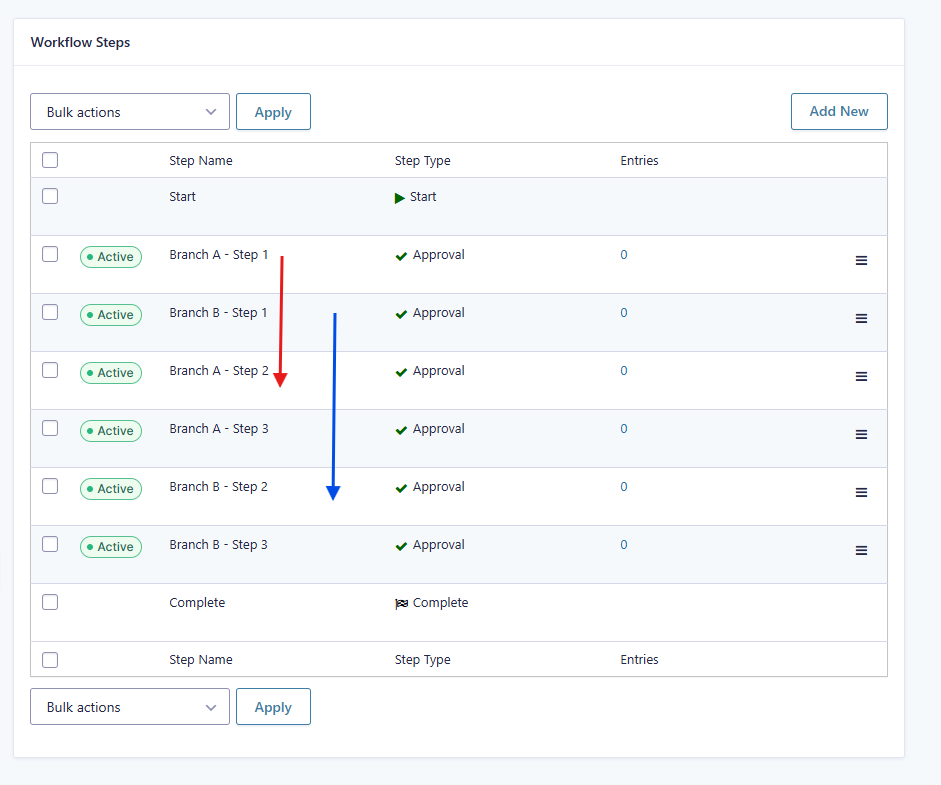The height and width of the screenshot is (785, 941).
Task: Open the bottom Bulk actions dropdown
Action: click(x=129, y=706)
